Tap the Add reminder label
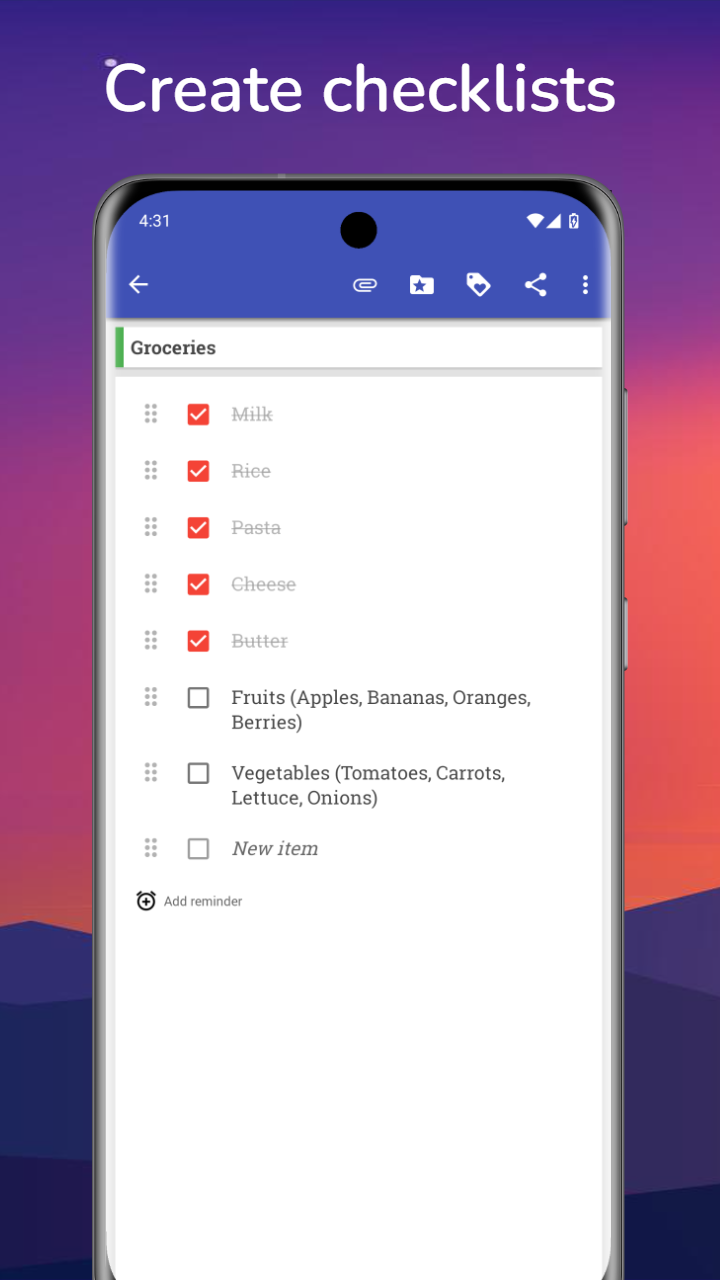The image size is (720, 1280). tap(203, 901)
